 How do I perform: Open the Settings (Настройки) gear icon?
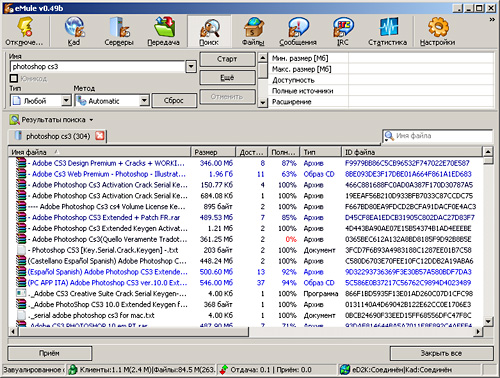click(x=438, y=27)
